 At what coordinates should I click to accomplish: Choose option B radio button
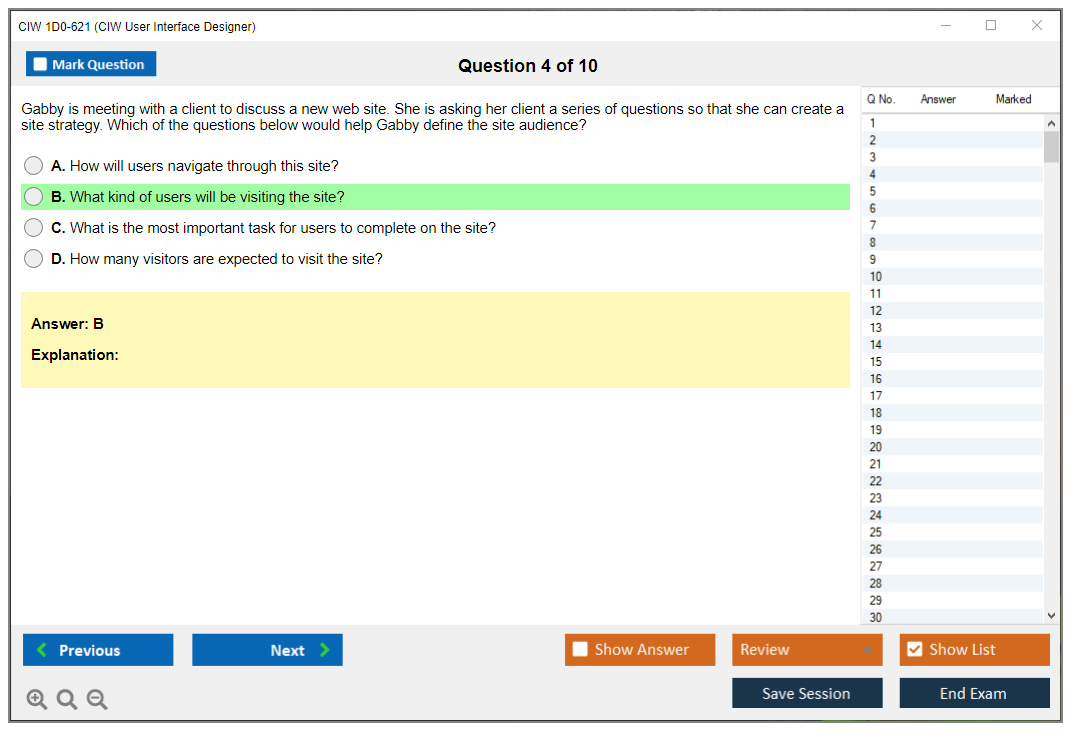34,197
